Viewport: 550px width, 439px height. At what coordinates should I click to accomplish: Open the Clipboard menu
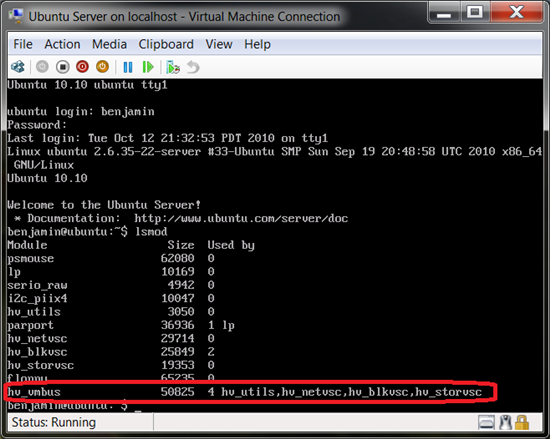166,45
